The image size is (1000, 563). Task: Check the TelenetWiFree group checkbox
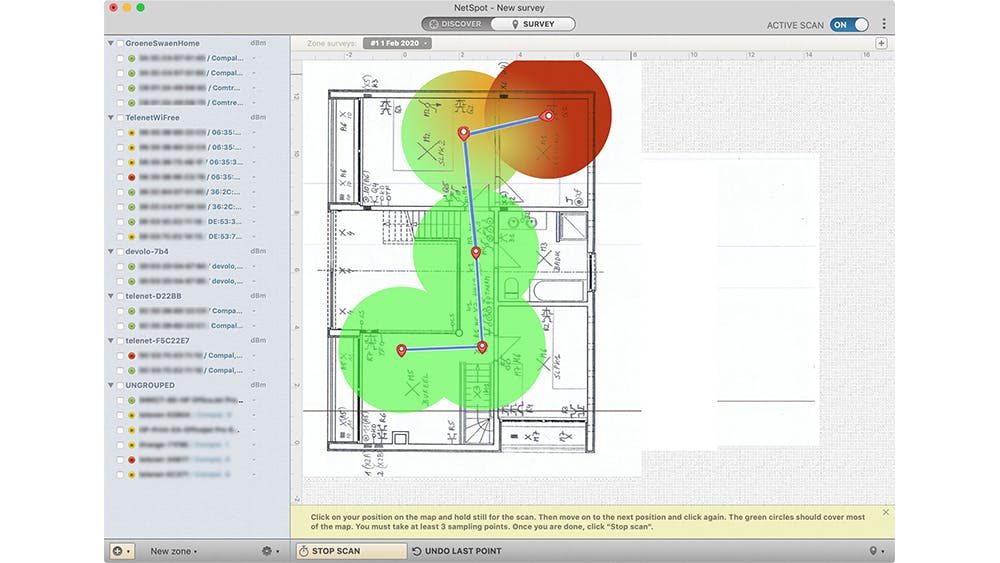point(120,118)
